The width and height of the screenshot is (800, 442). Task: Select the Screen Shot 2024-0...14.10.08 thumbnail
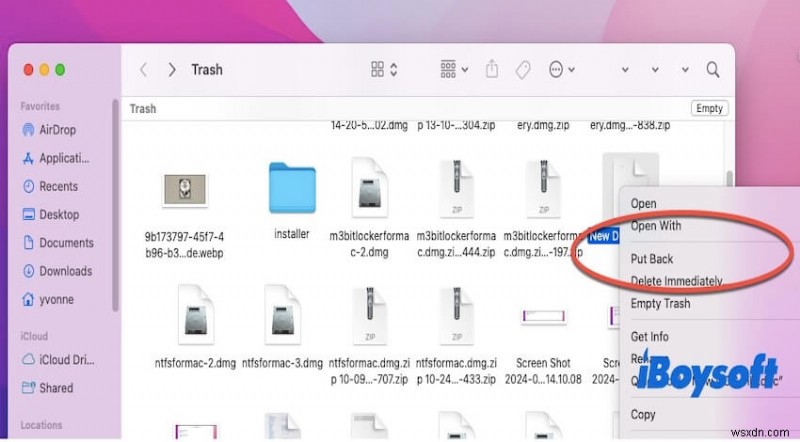coord(543,316)
